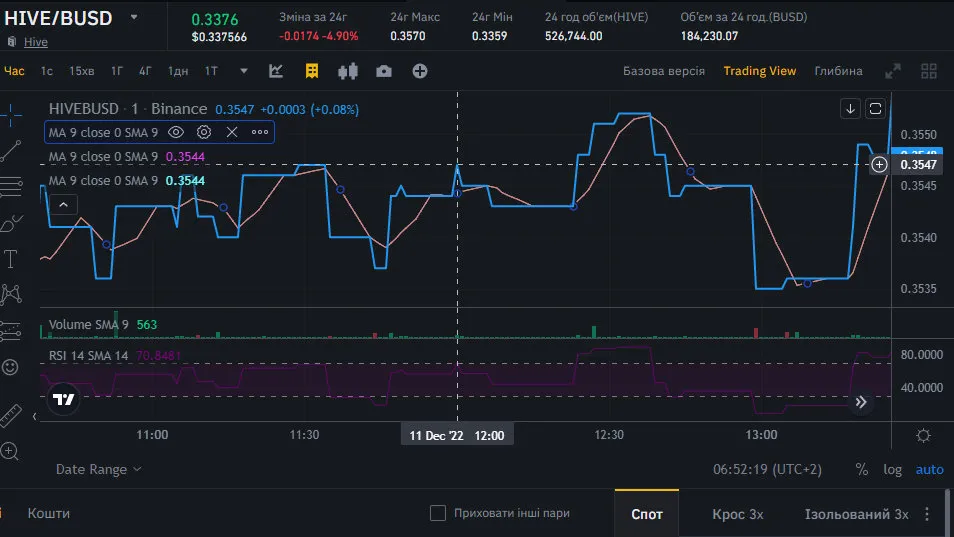
Task: Switch to Базова версія chart
Action: [664, 71]
